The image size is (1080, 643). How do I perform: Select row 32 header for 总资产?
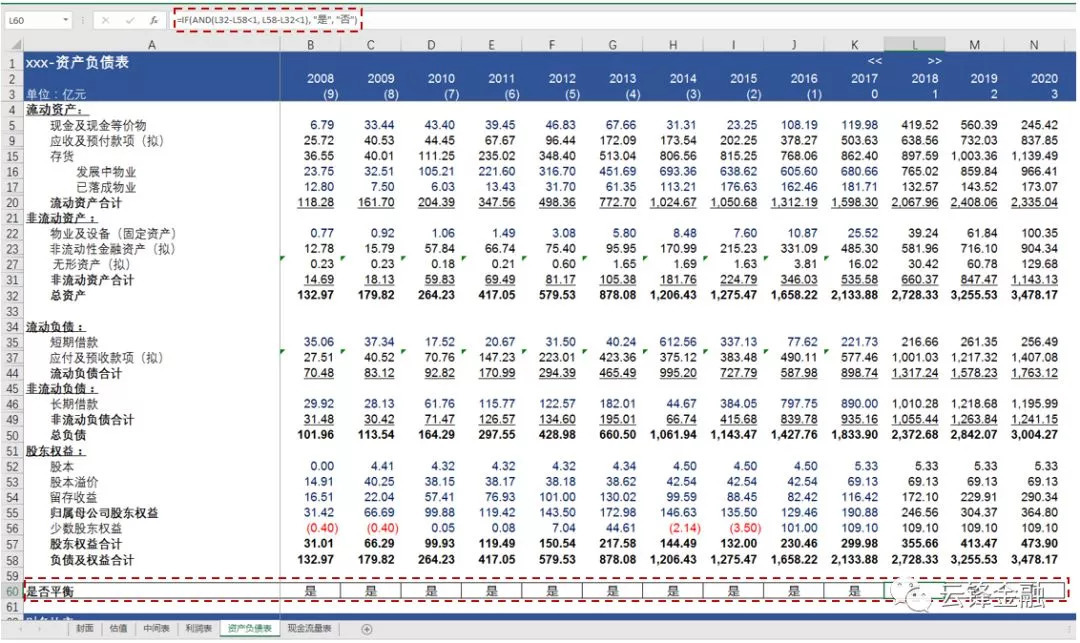click(11, 296)
